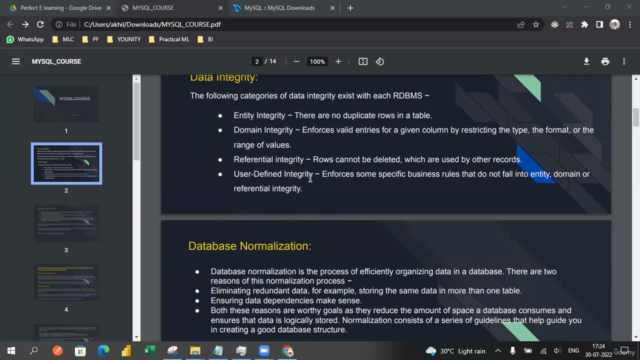Select page 3 thumbnail

click(66, 223)
